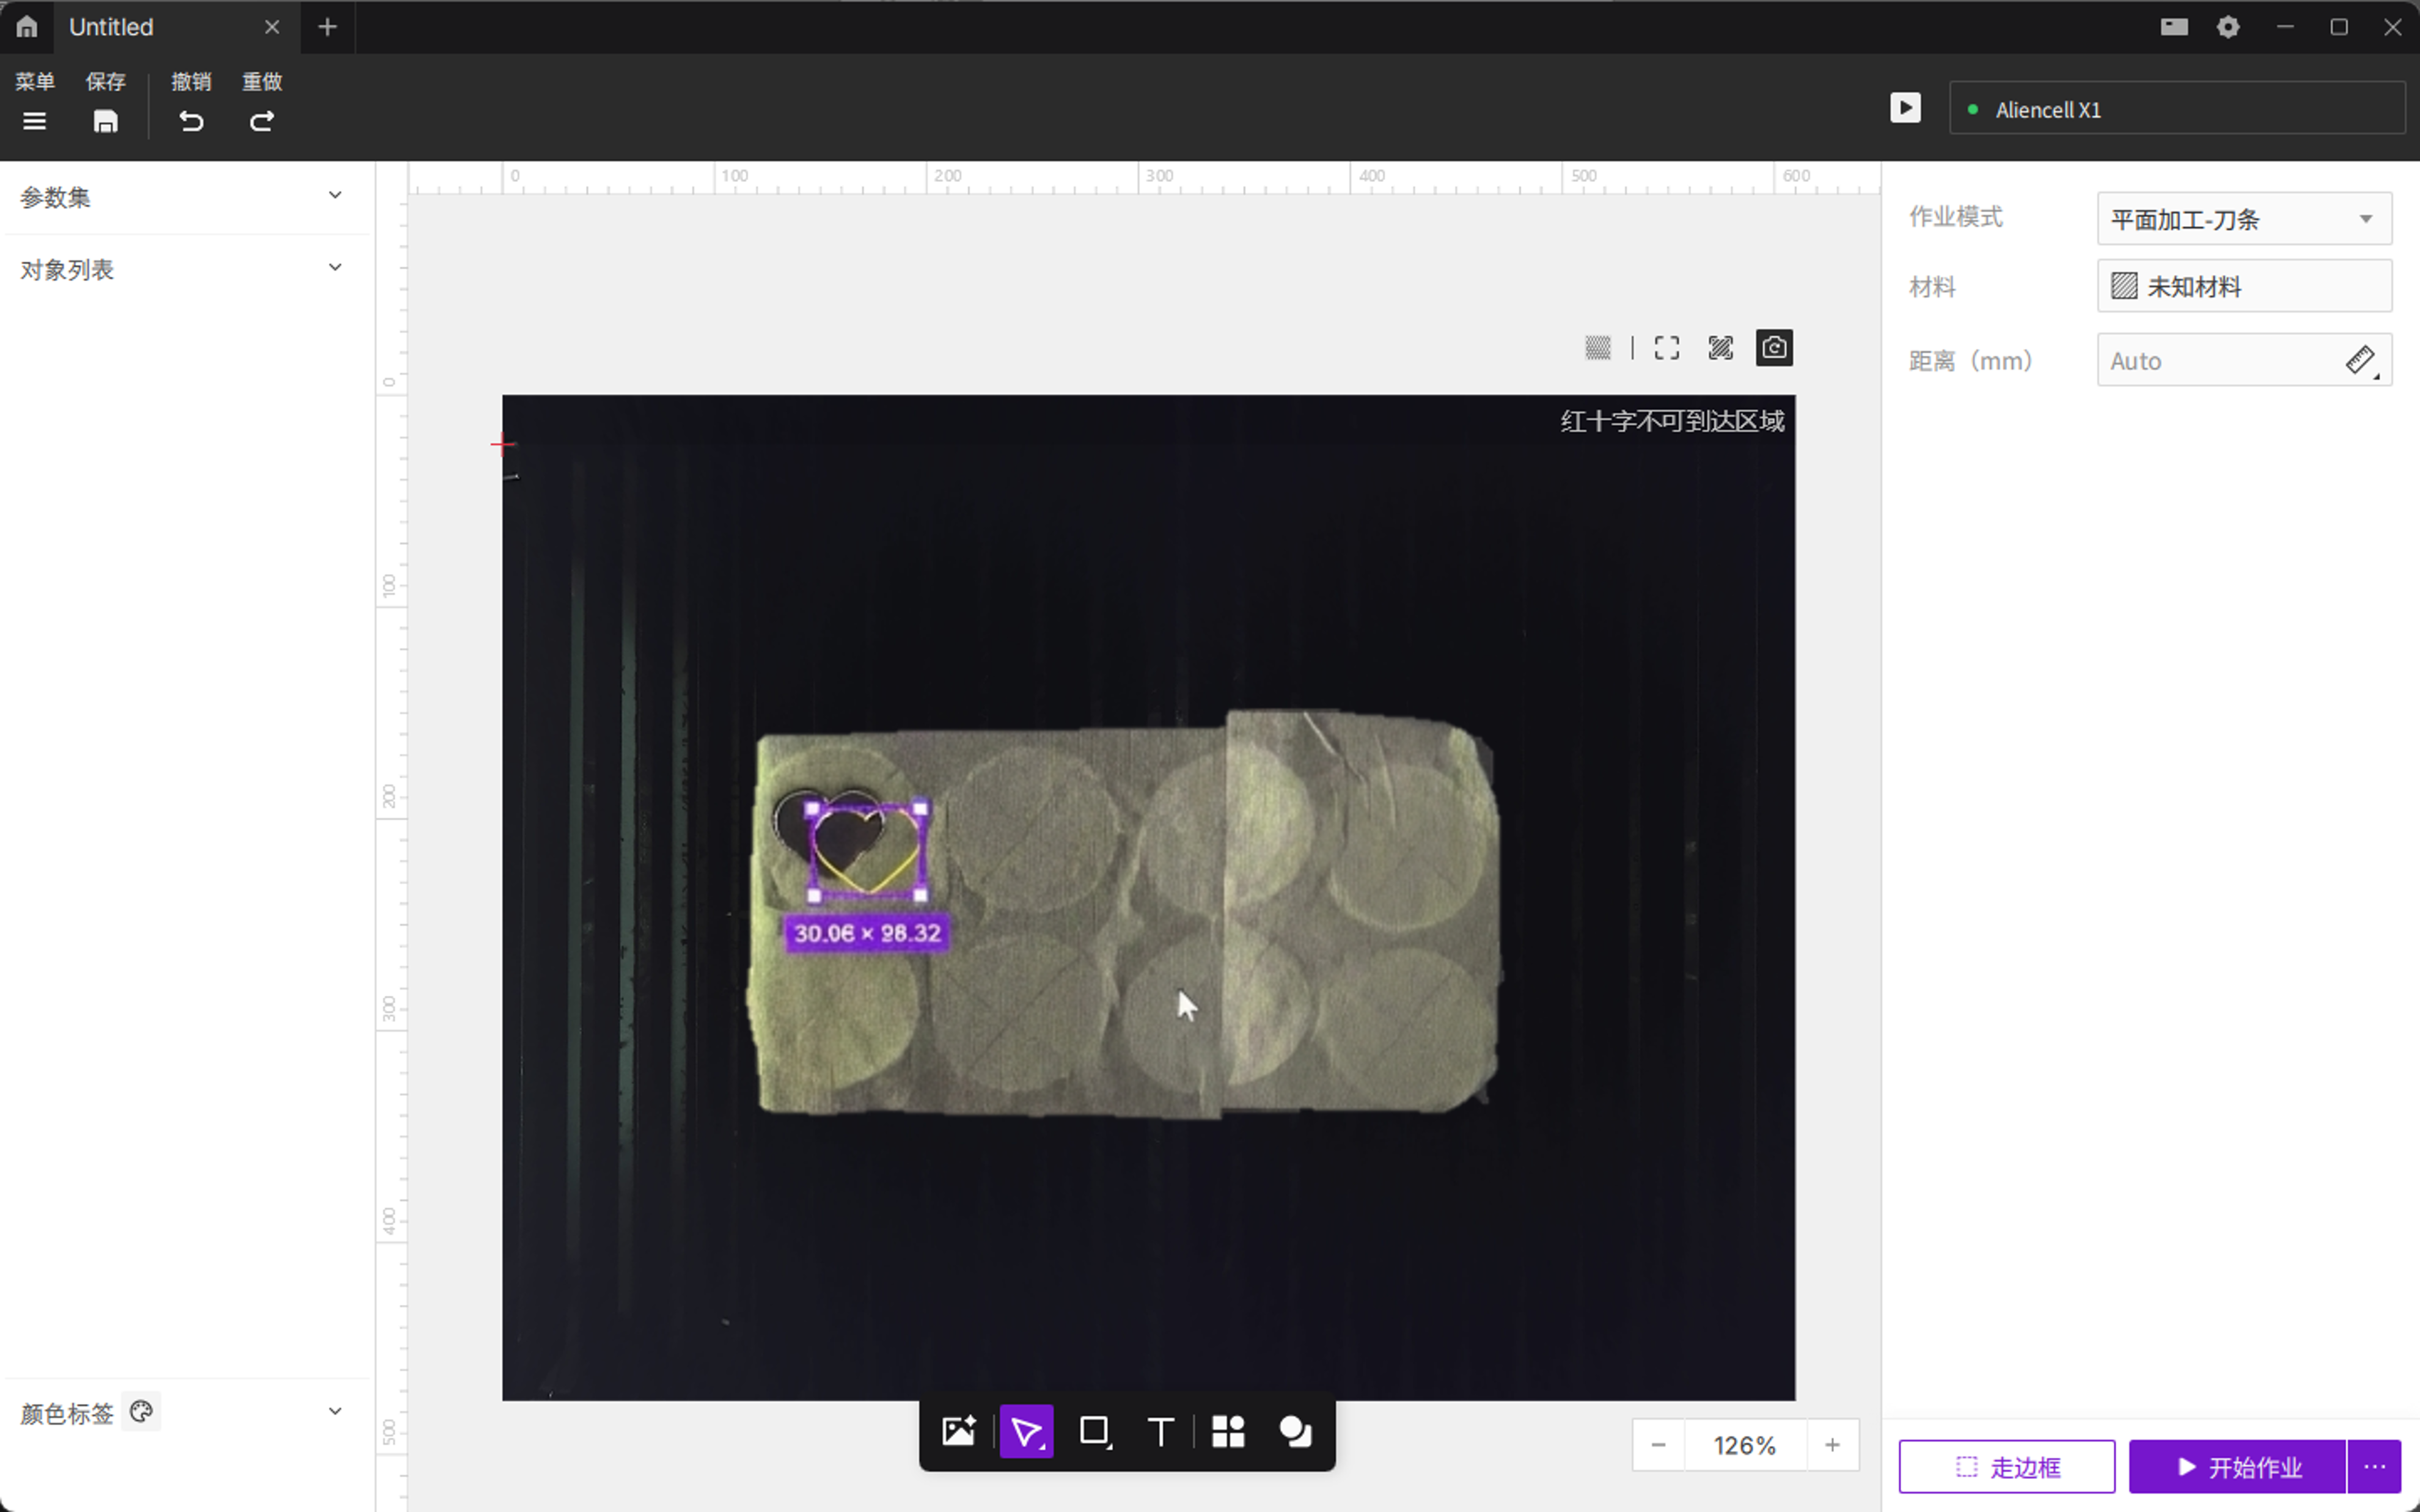Click the 走边框 button
The width and height of the screenshot is (2420, 1512).
tap(2006, 1466)
